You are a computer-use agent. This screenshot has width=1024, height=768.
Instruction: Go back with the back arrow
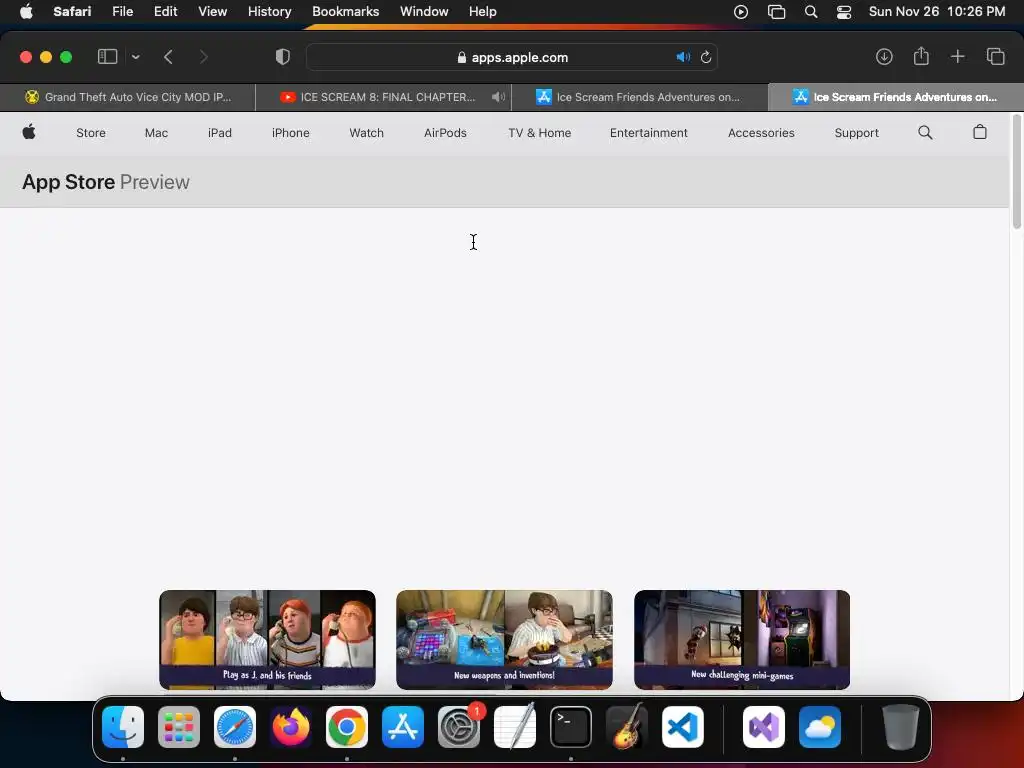pos(168,57)
